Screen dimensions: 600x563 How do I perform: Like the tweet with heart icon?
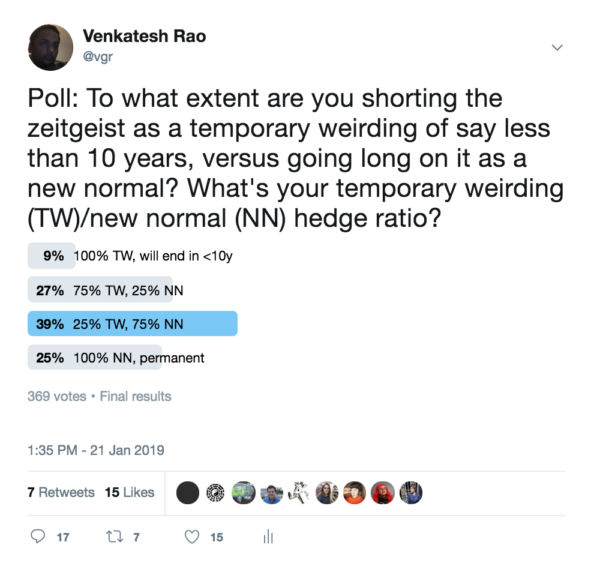tap(192, 537)
